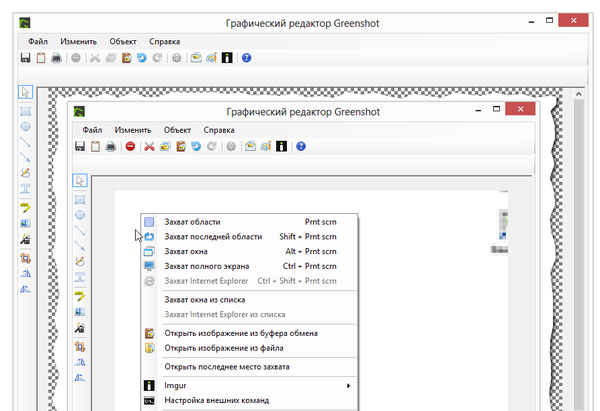Click the help question mark in inner toolbar

click(x=301, y=146)
